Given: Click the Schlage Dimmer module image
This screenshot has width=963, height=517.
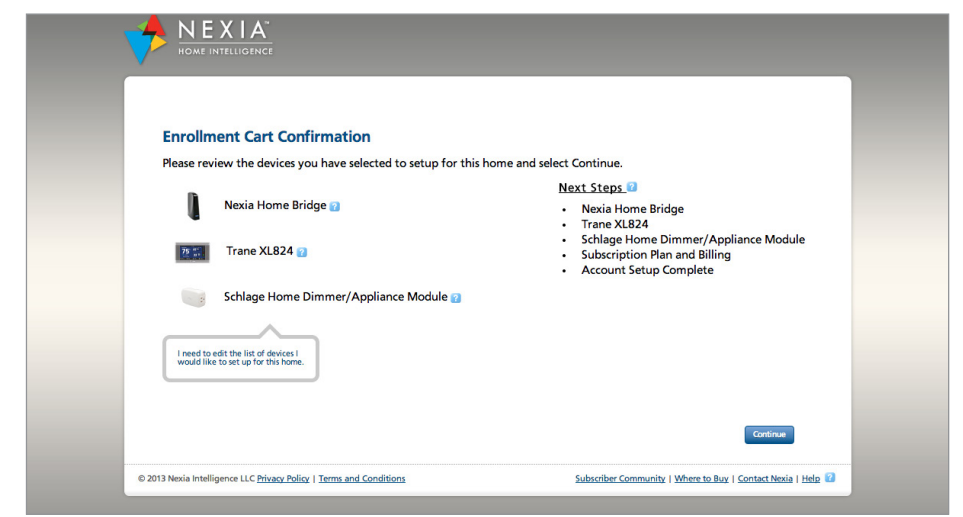Looking at the screenshot, I should point(193,297).
